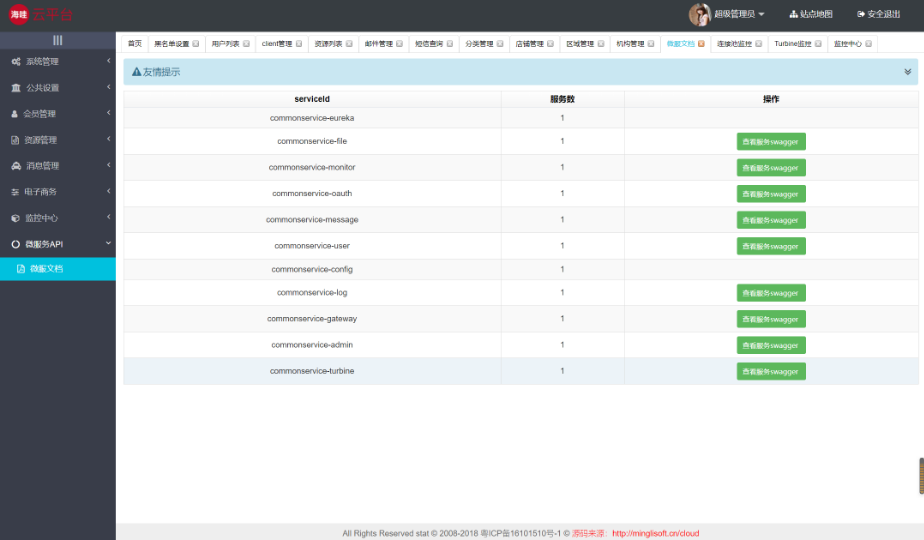Open the 站点地图 link
This screenshot has width=924, height=540.
coord(811,14)
